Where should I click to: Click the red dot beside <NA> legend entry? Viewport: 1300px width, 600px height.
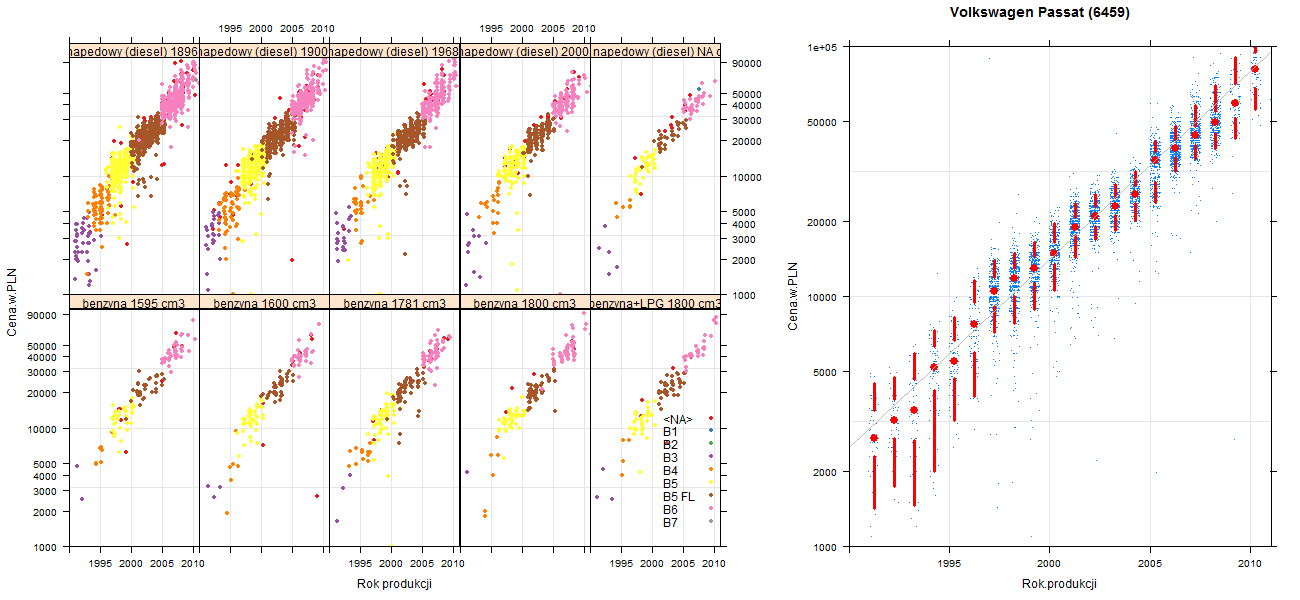[710, 418]
